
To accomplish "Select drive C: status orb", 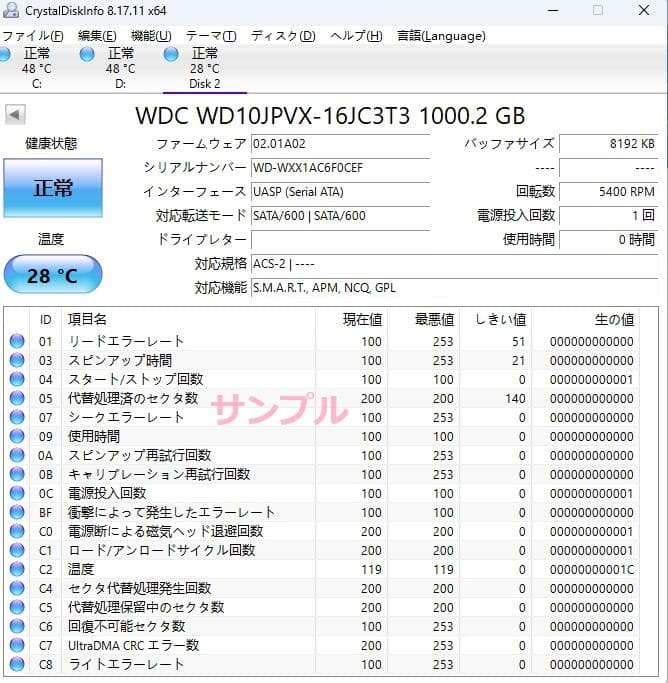I will tap(6, 53).
